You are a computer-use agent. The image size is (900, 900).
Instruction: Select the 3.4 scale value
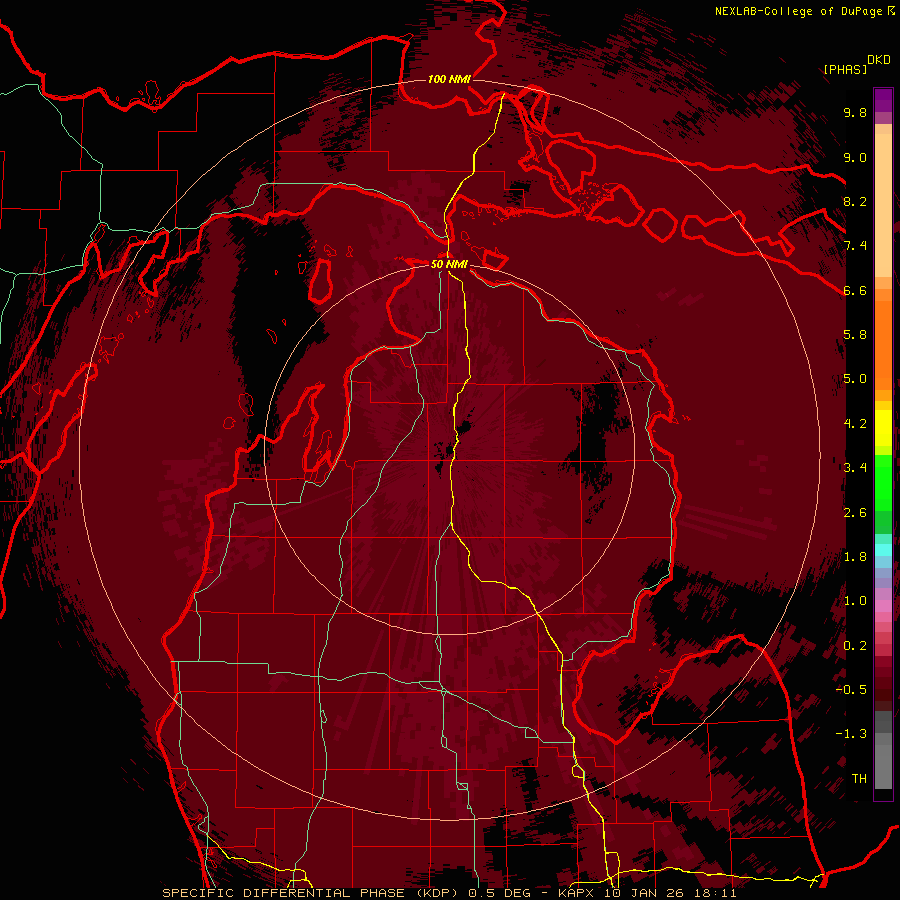pos(855,468)
